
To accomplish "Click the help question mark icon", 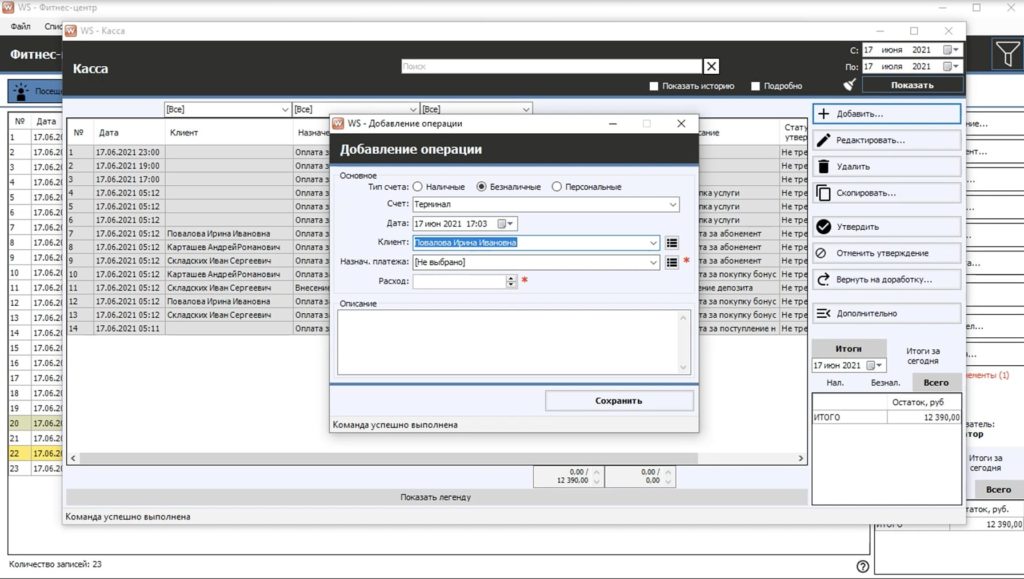I will [x=863, y=566].
